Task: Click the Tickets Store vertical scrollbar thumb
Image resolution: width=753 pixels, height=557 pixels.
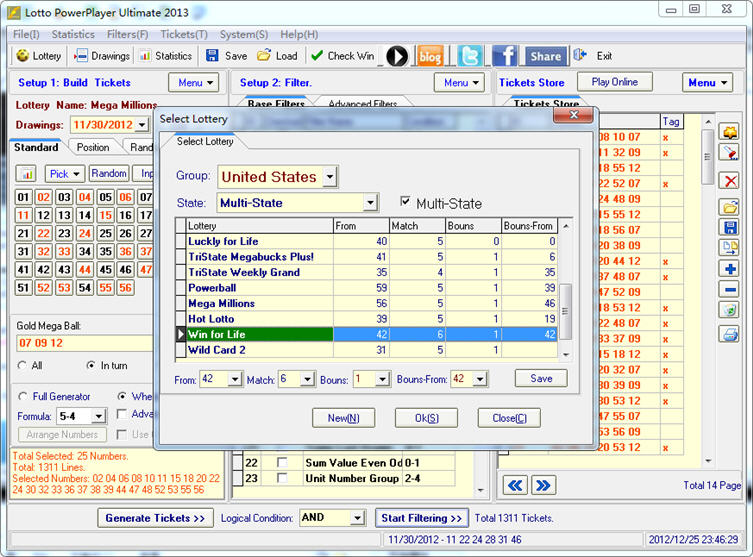Action: coord(707,157)
